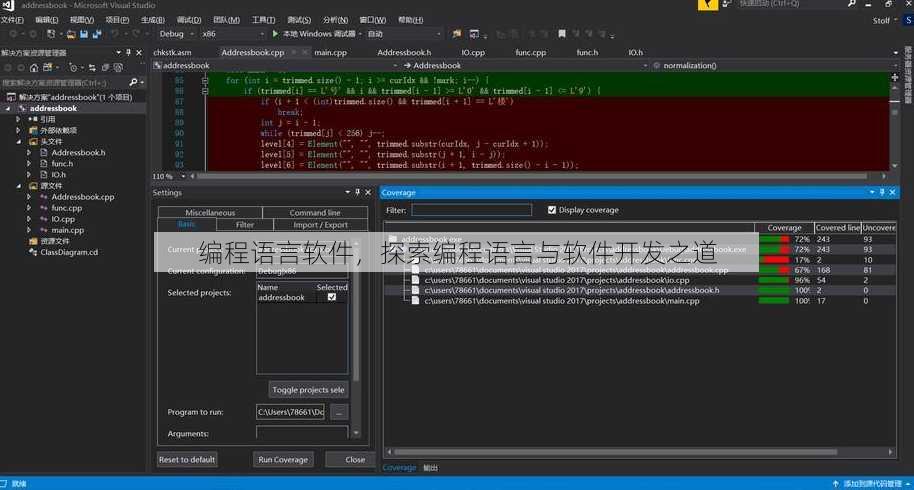Click the Coverage panel horizontal scrollbar
The width and height of the screenshot is (914, 490).
[x=616, y=452]
